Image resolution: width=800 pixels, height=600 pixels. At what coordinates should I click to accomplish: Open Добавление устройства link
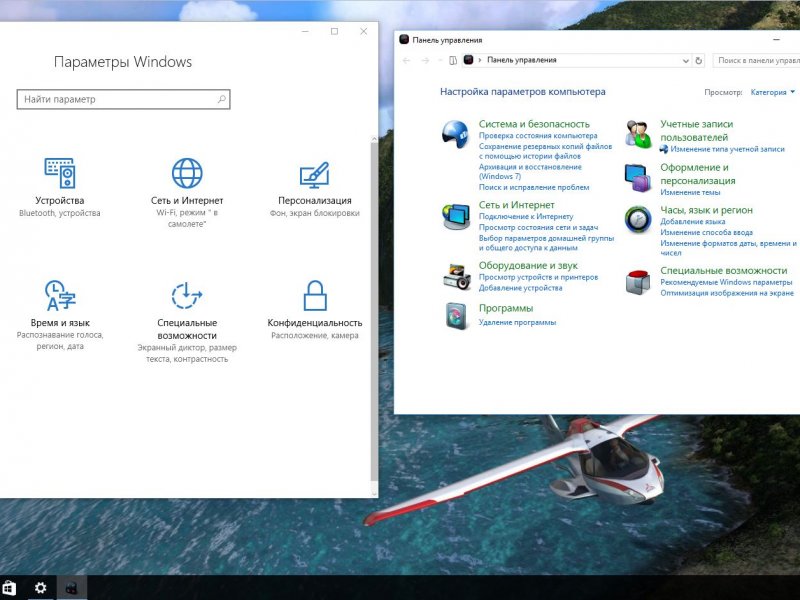[520, 288]
